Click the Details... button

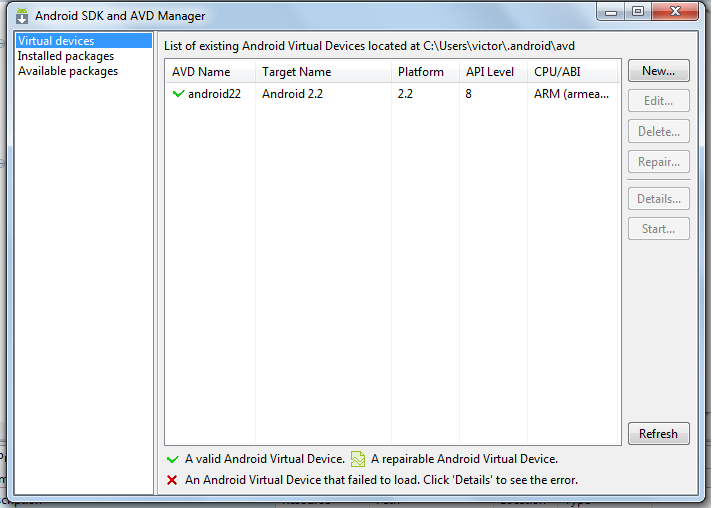pos(659,199)
